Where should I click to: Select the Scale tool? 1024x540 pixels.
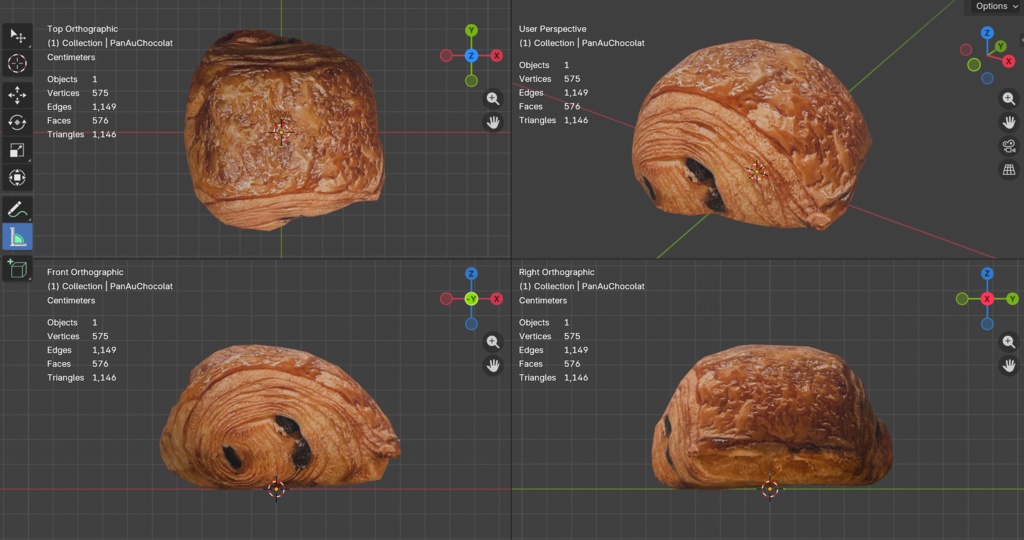(17, 150)
